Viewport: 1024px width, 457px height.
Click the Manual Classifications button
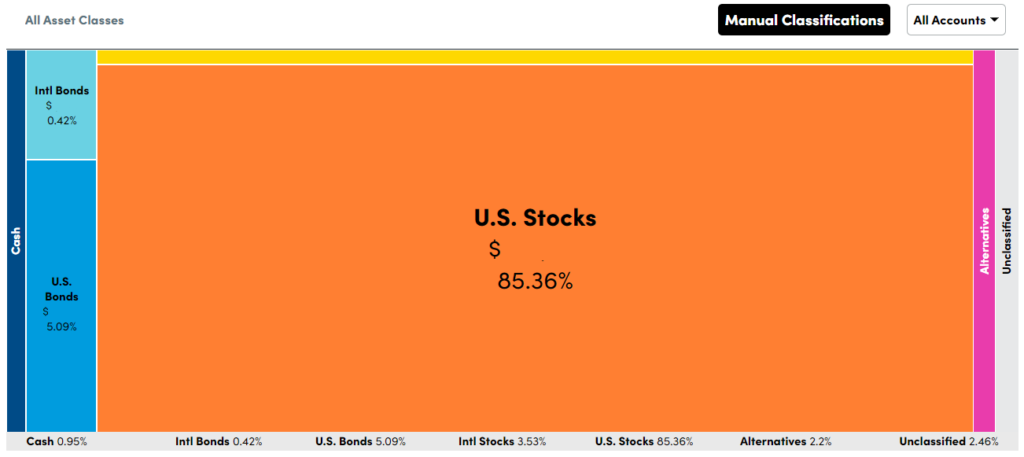pos(804,20)
